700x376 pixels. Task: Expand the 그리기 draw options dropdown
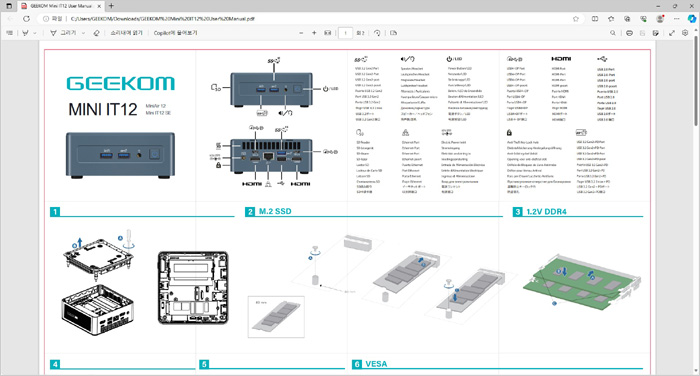pos(83,33)
